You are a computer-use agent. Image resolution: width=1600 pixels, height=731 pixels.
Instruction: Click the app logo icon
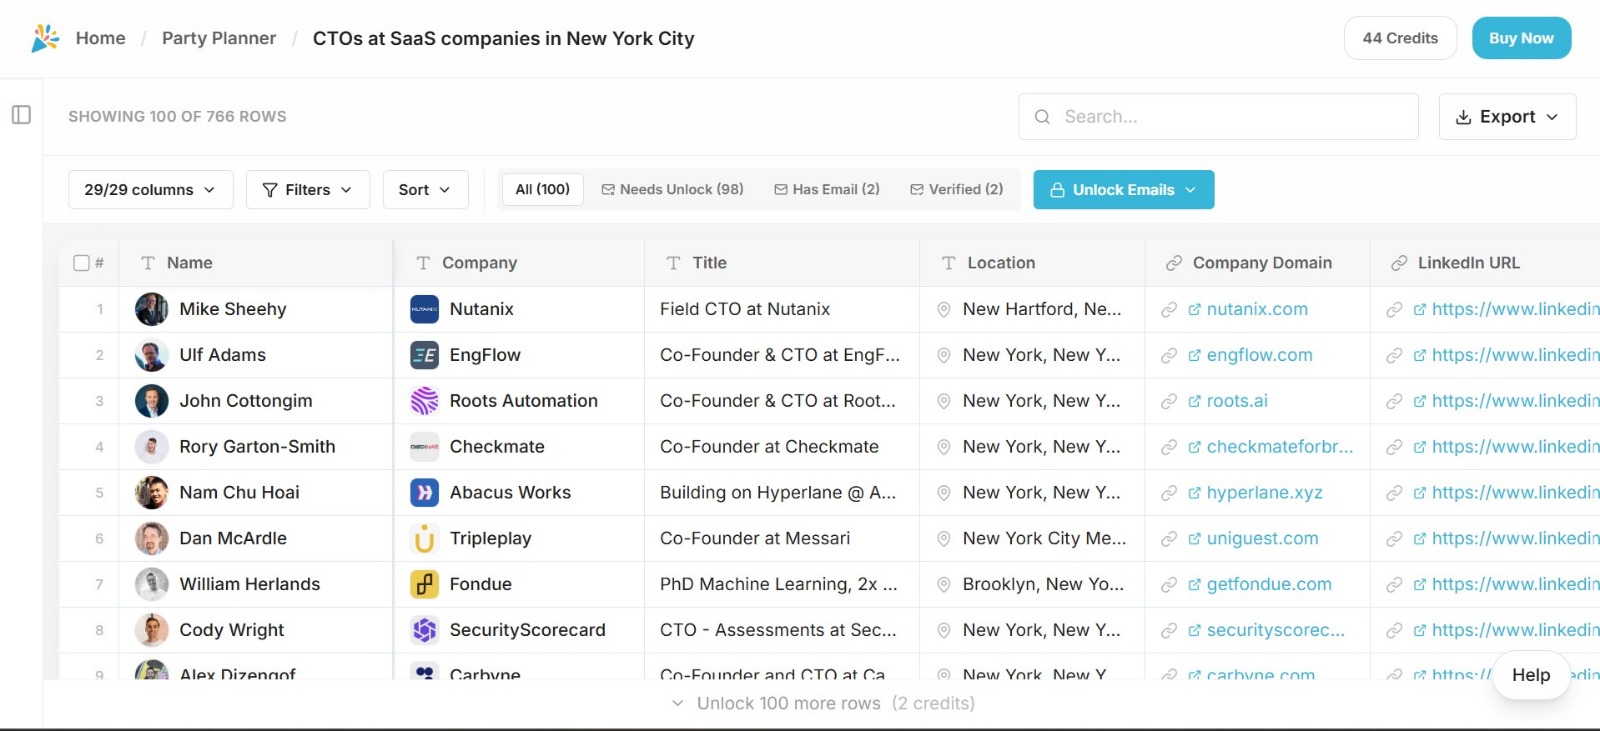point(45,38)
